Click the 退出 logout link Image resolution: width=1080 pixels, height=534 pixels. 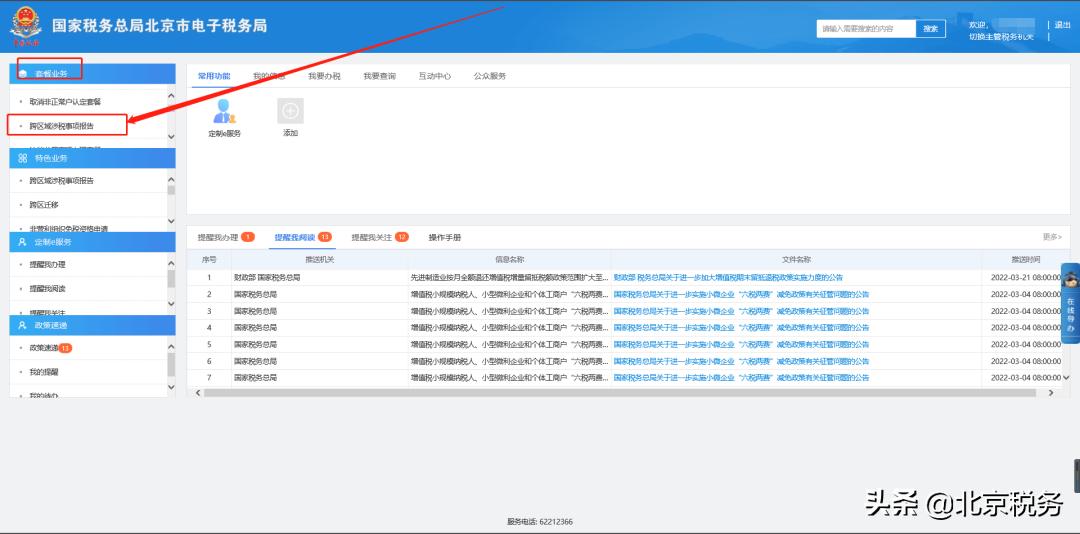[x=1061, y=25]
